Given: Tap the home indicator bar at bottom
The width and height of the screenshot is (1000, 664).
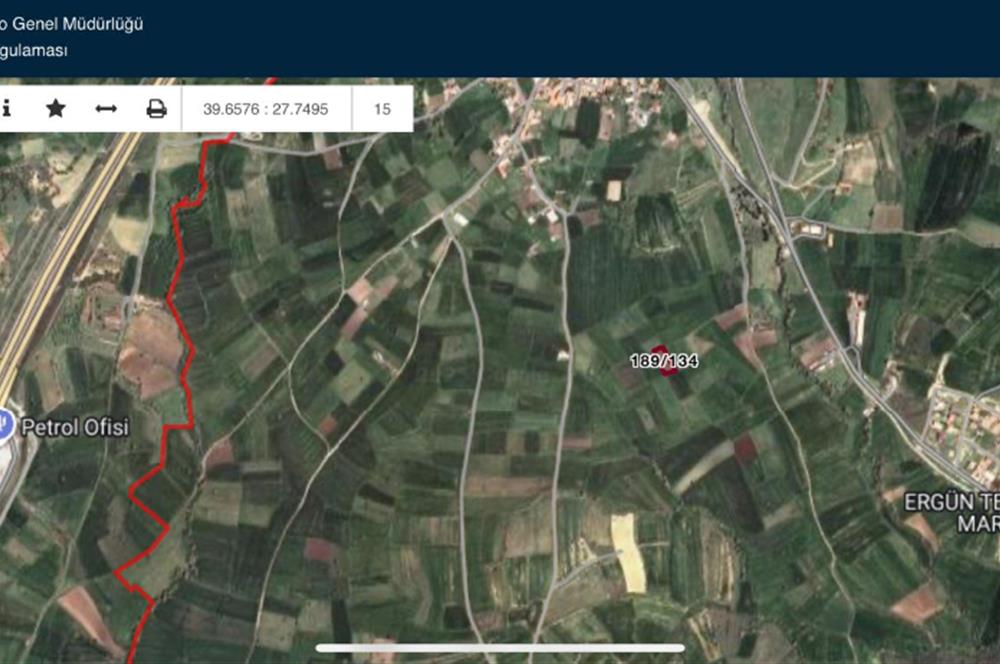Looking at the screenshot, I should pyautogui.click(x=500, y=648).
